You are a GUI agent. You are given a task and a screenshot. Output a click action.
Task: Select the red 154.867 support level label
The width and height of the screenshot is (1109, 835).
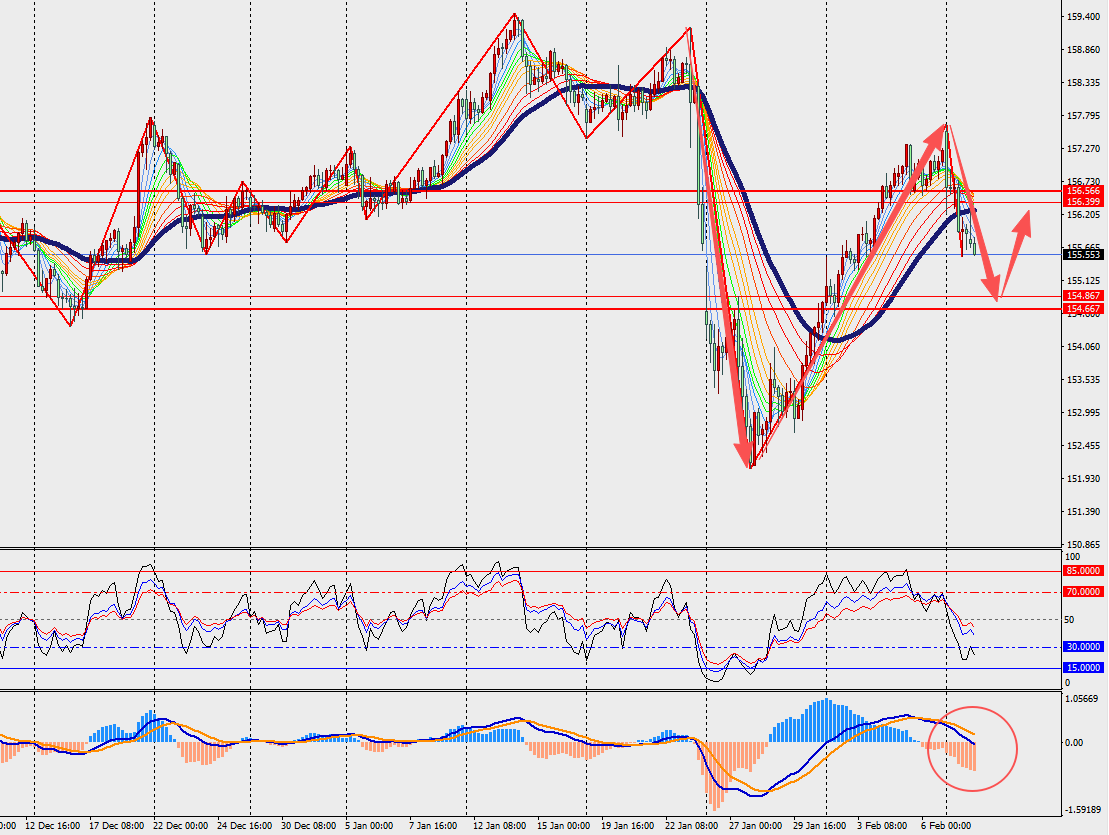(1084, 297)
